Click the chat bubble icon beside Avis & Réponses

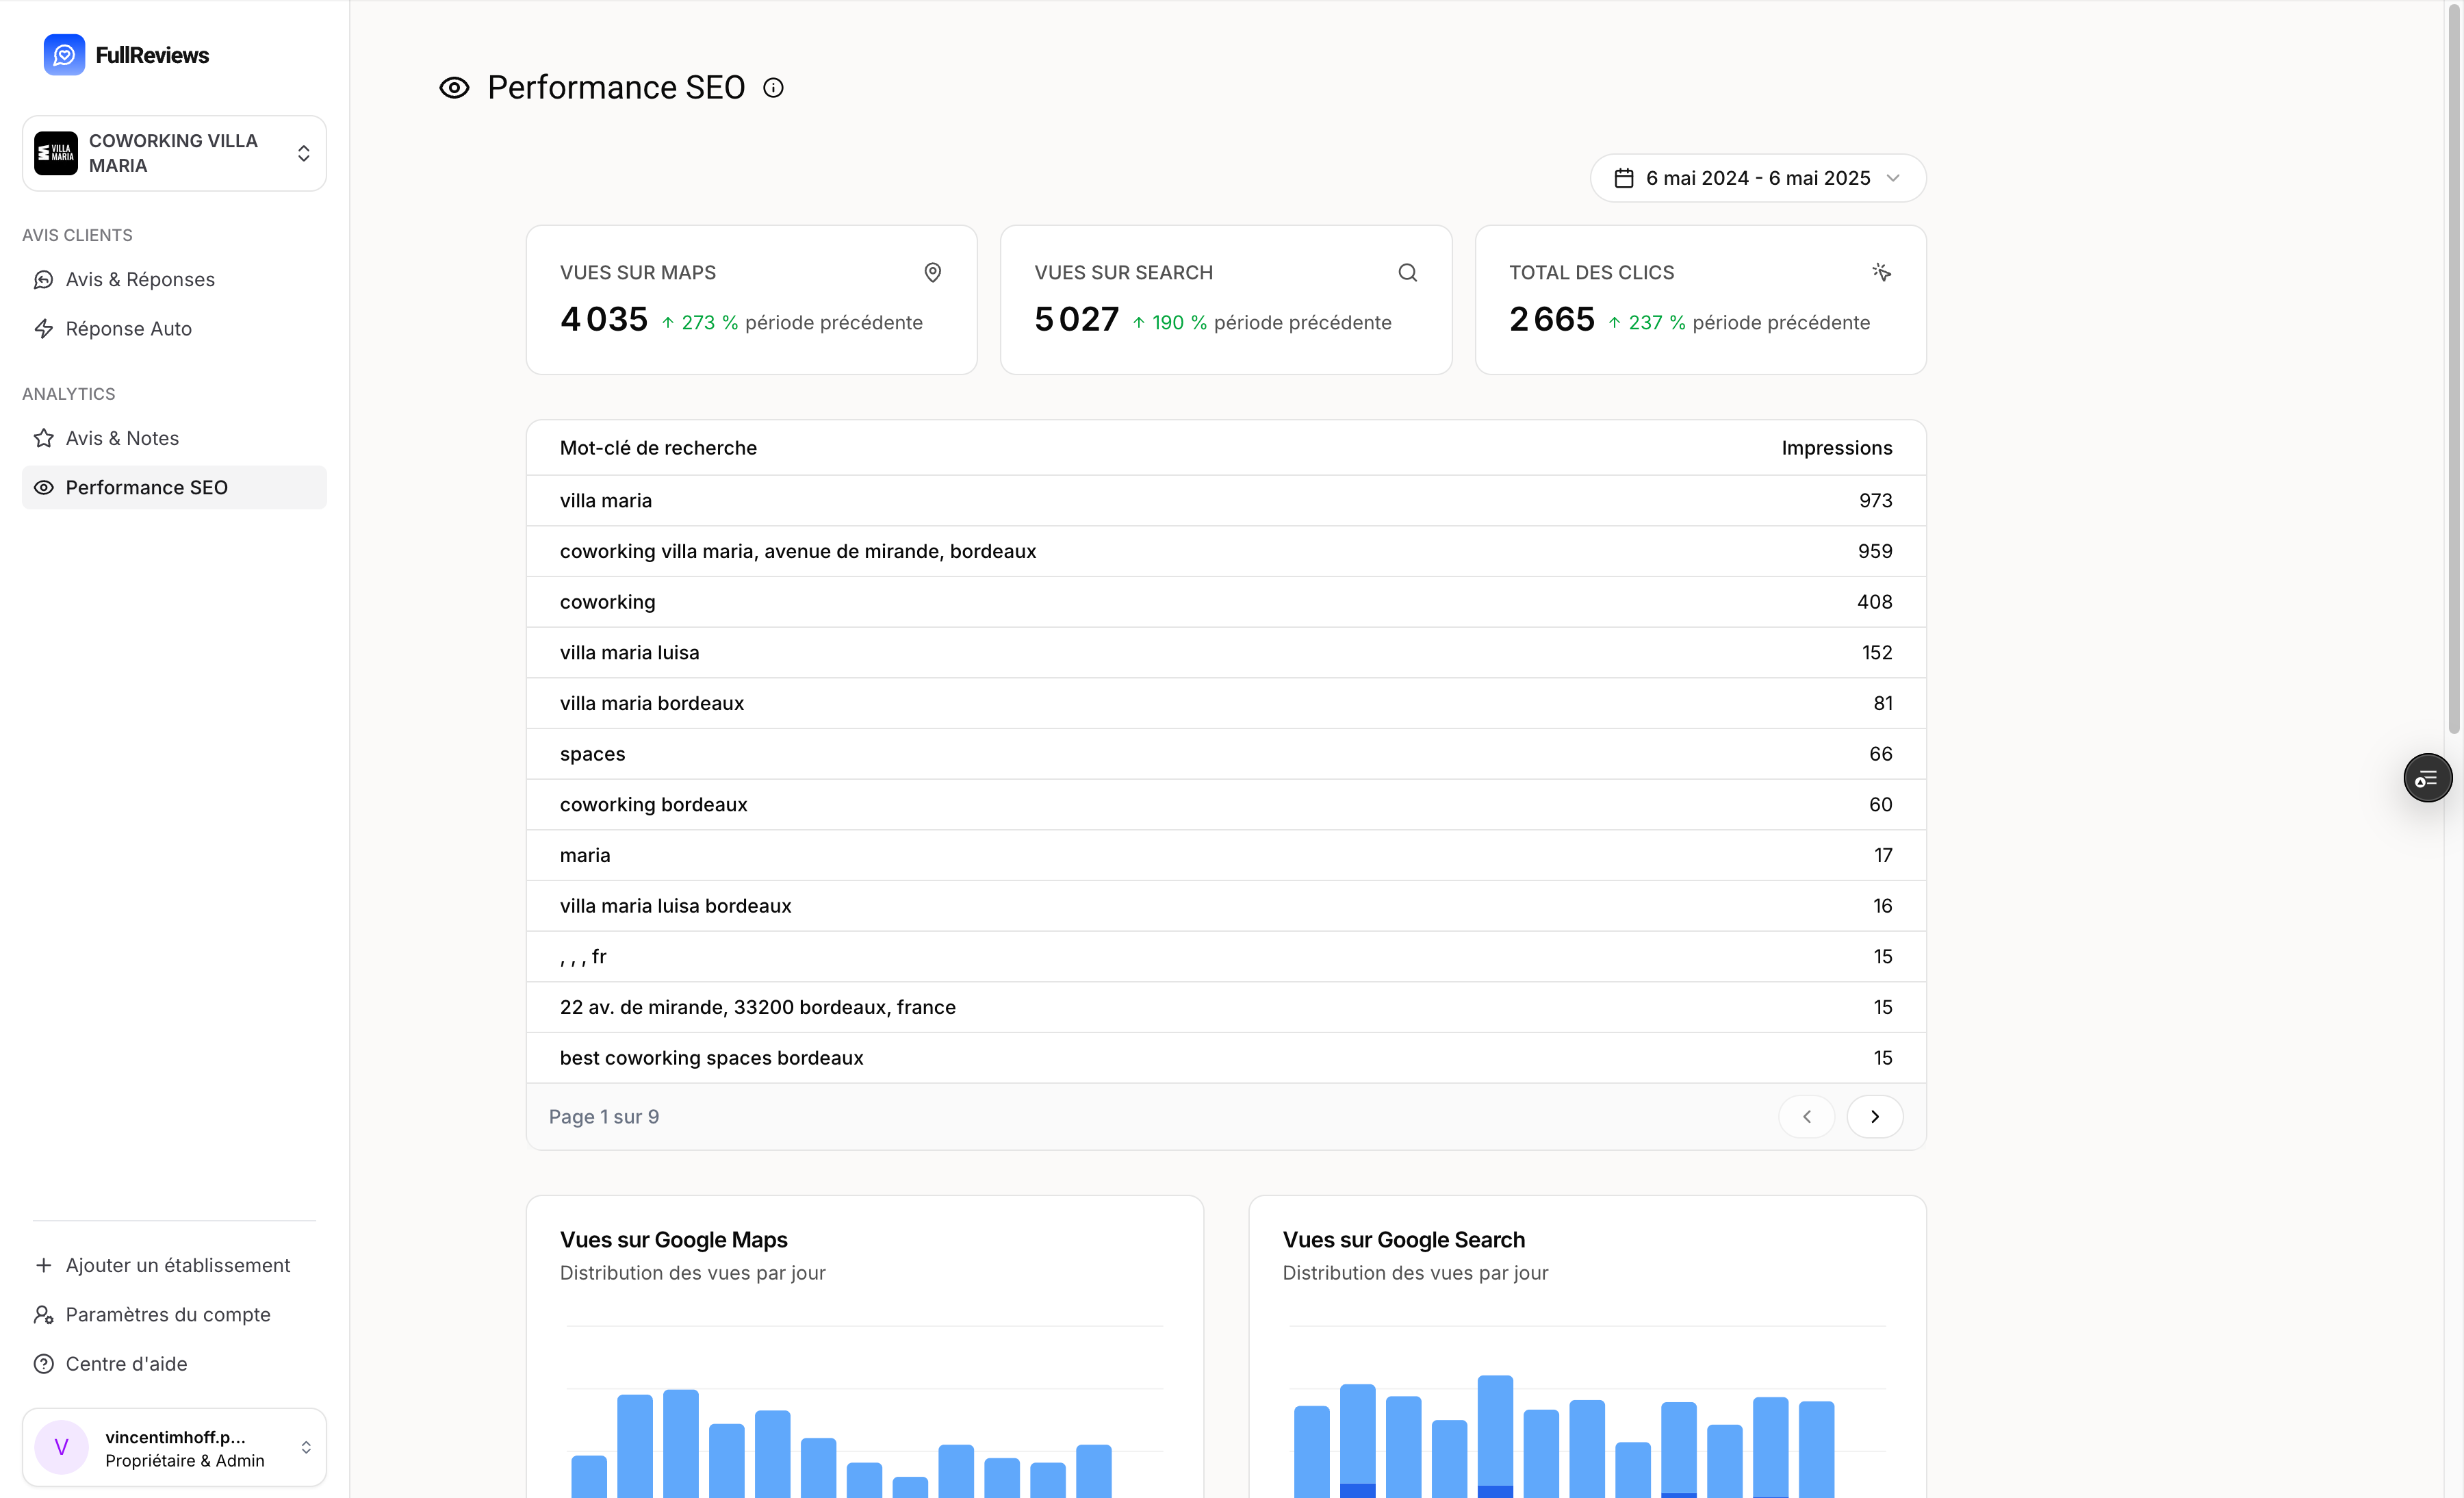pos(43,279)
